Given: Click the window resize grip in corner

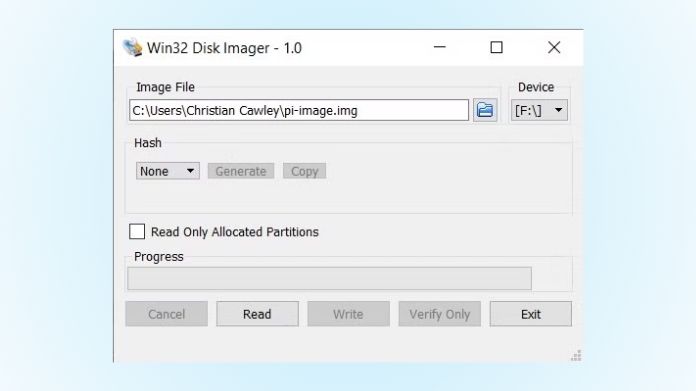Looking at the screenshot, I should [576, 355].
